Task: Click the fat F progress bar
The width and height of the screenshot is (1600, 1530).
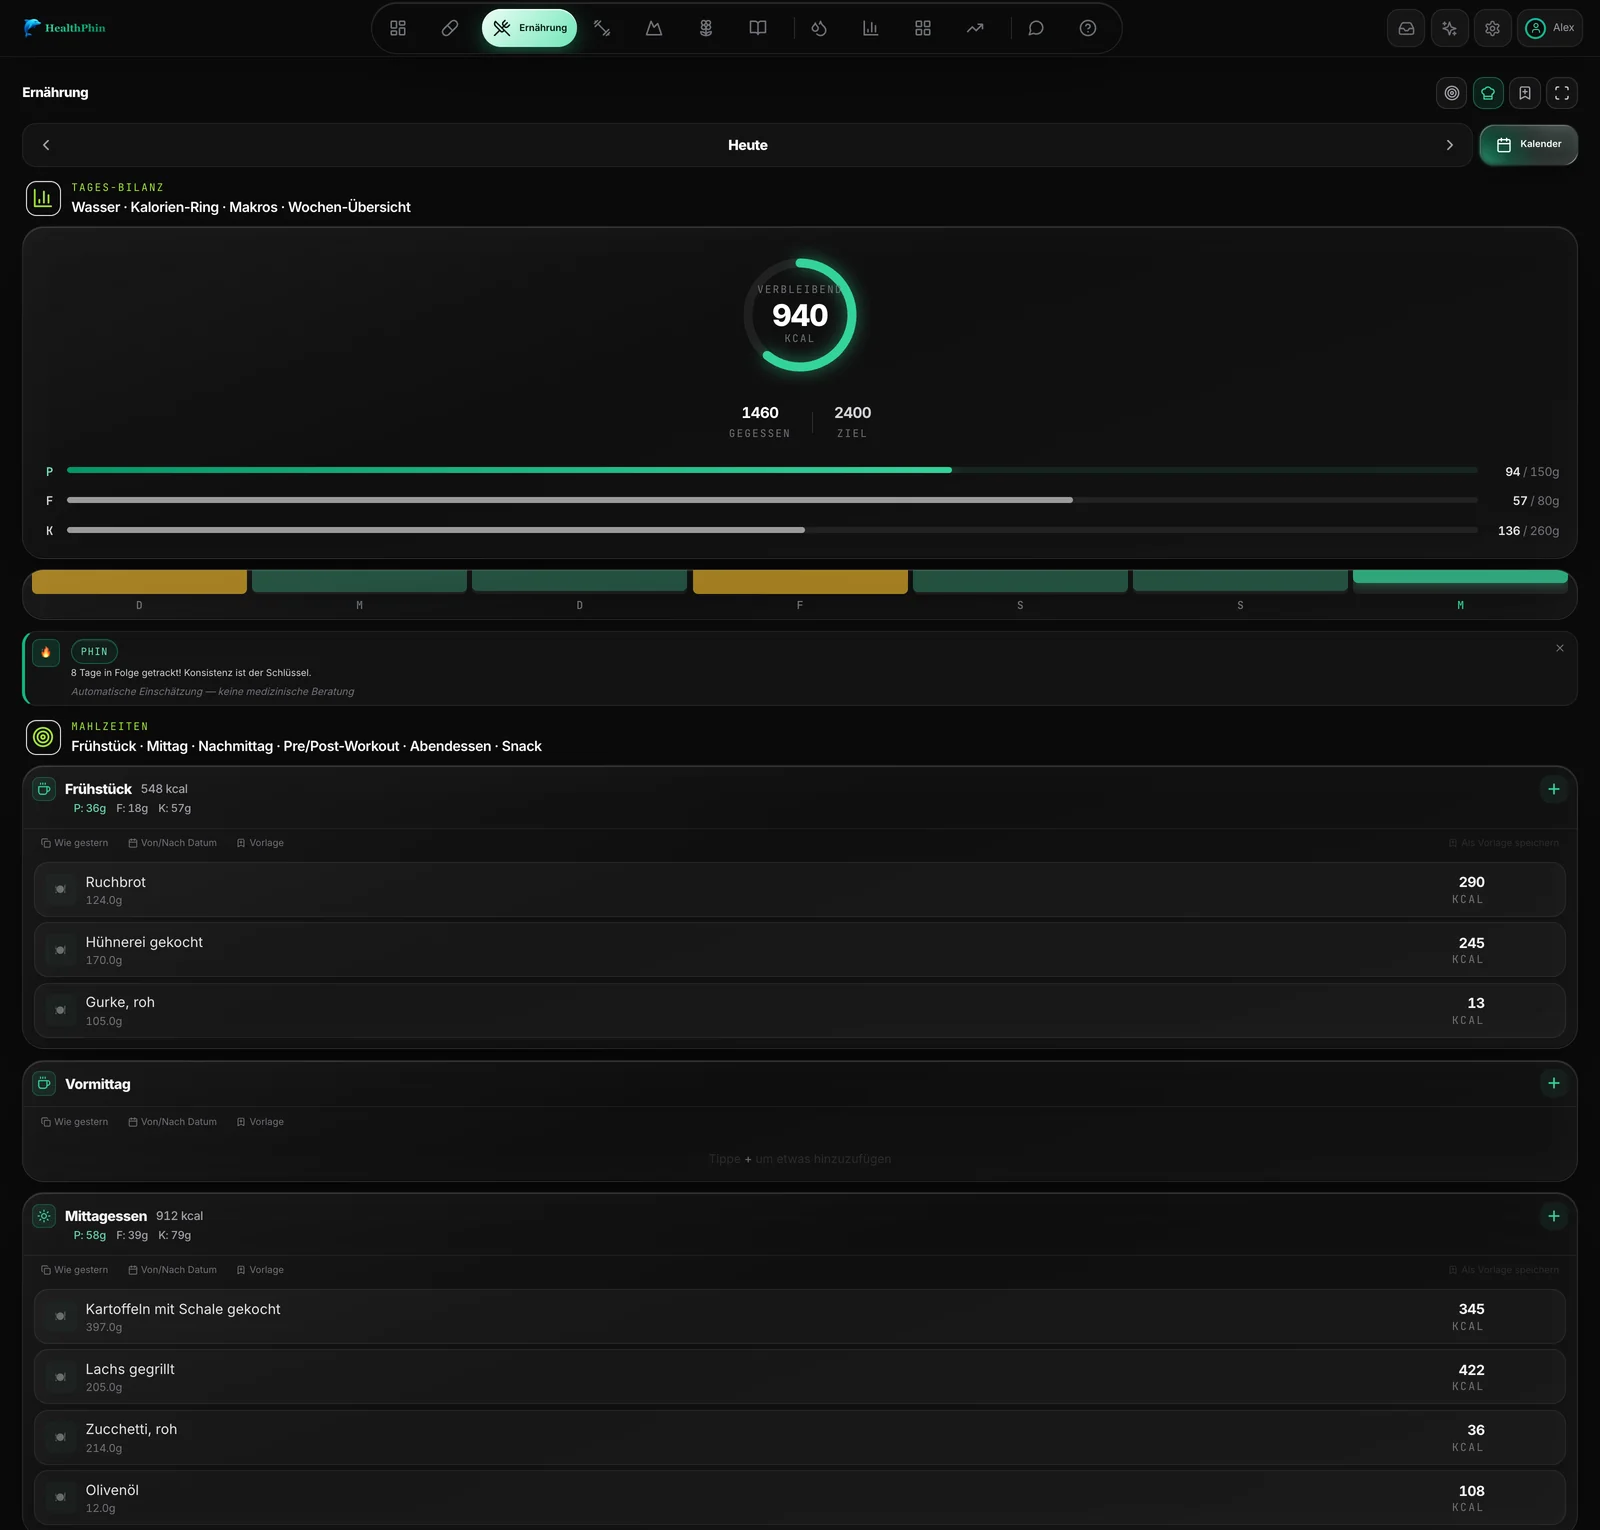Action: click(772, 500)
